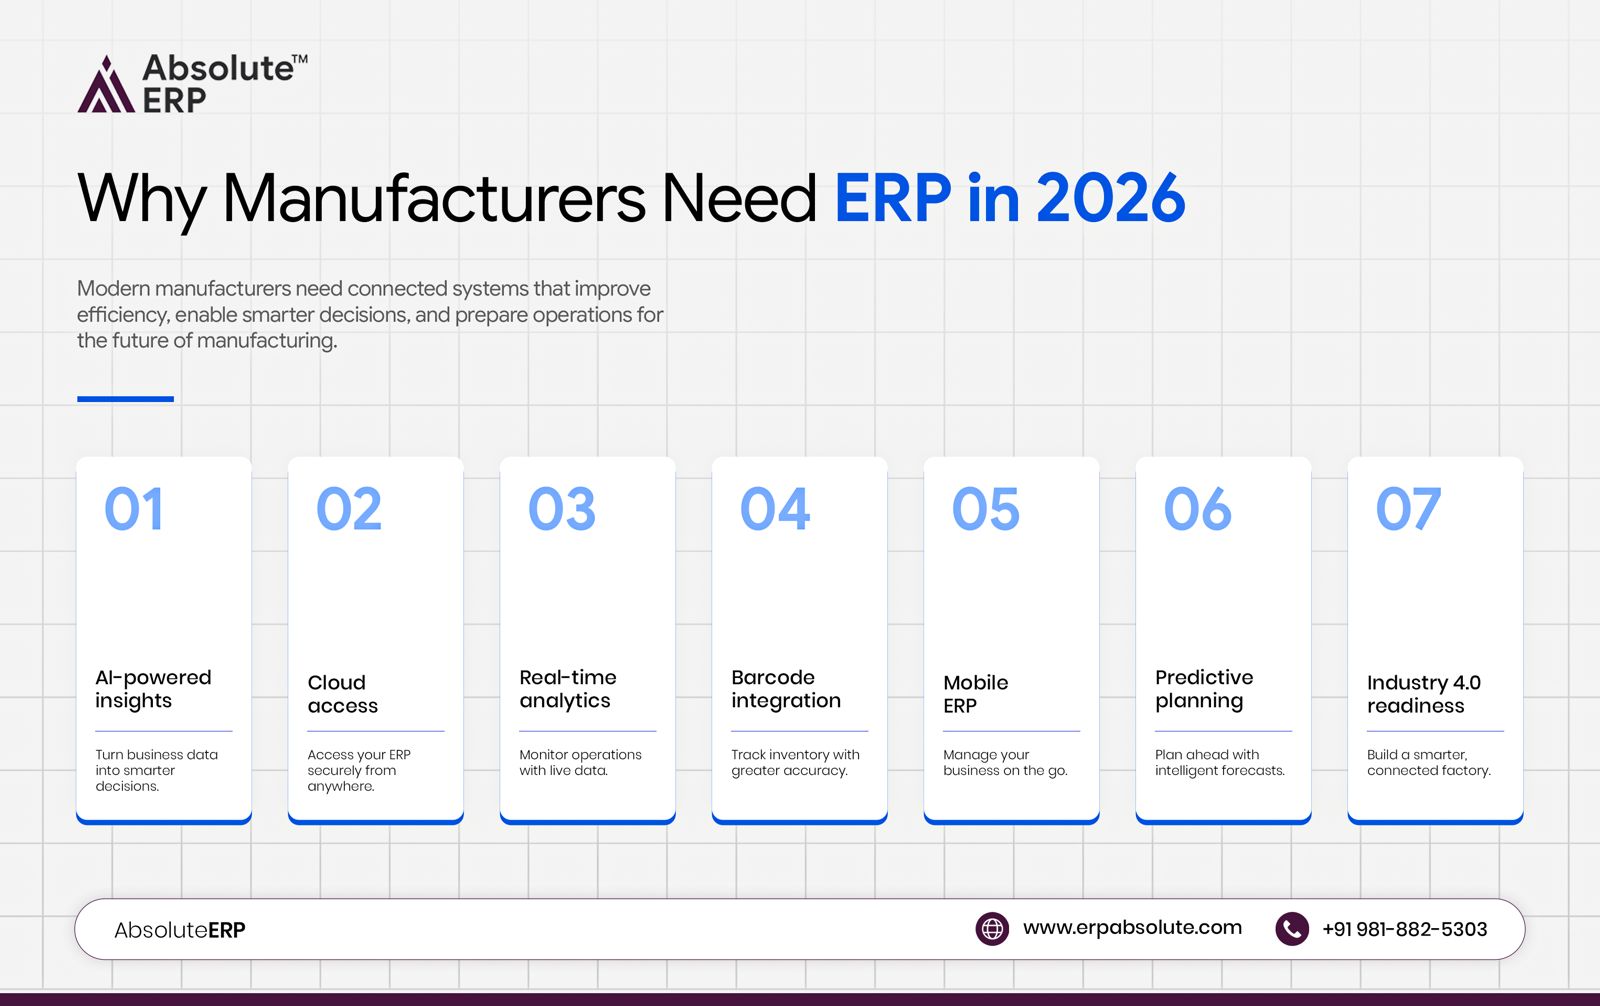Image resolution: width=1600 pixels, height=1006 pixels.
Task: Click the globe icon beside the website
Action: [992, 929]
